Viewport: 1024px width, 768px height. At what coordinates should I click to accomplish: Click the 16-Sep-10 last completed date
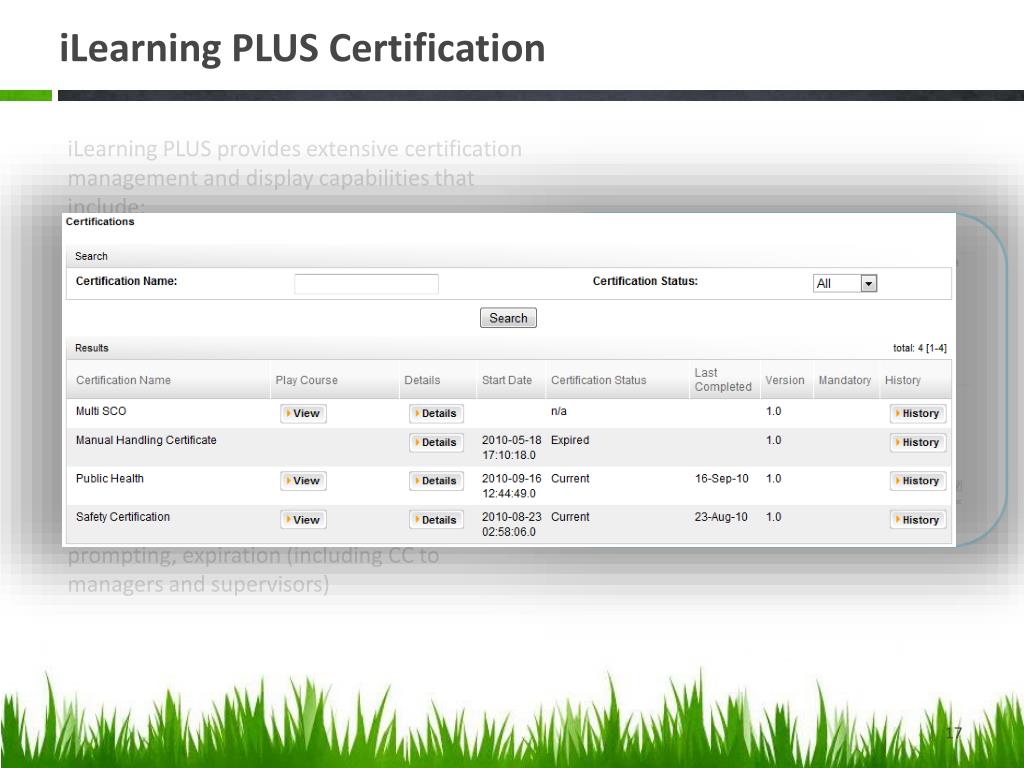coord(721,479)
